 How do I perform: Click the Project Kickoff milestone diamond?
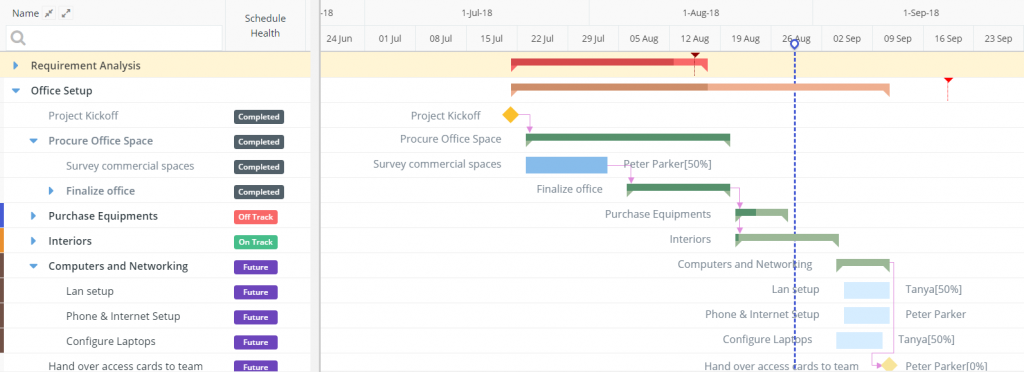(x=510, y=116)
